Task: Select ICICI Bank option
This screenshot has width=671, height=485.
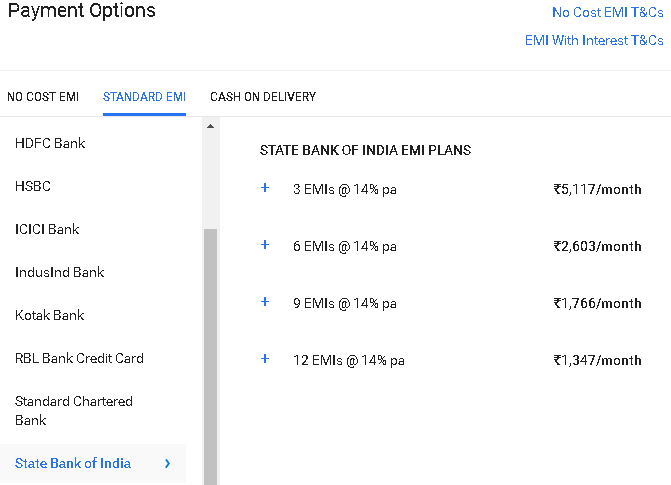Action: click(x=47, y=229)
